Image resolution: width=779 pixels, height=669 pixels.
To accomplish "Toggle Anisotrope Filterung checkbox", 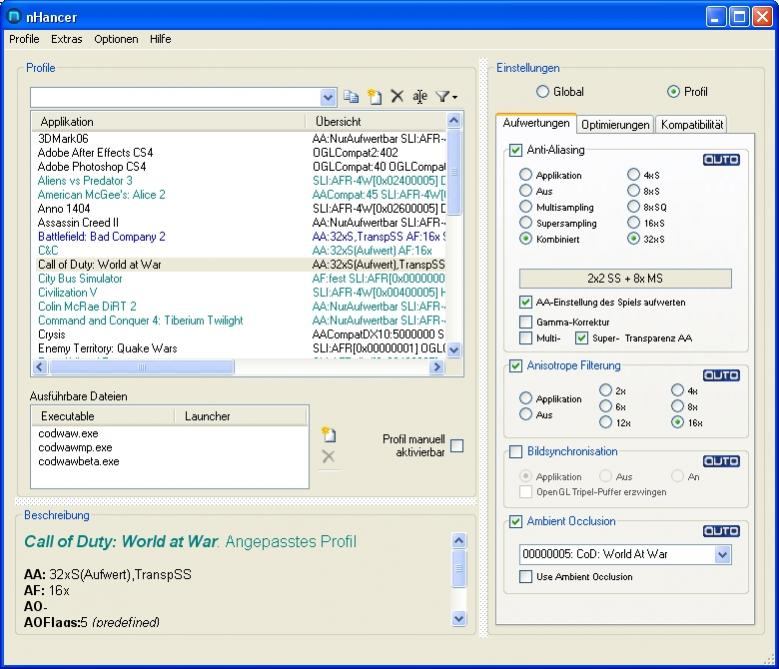I will (x=516, y=366).
